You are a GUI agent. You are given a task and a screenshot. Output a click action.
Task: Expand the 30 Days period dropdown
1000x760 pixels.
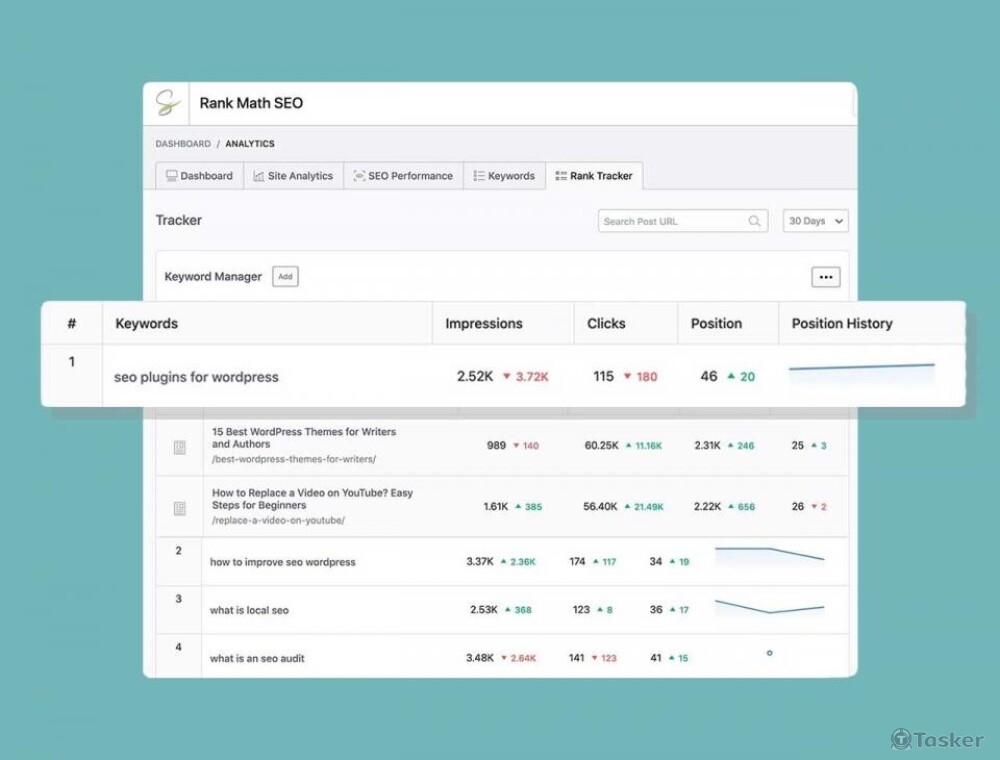coord(815,221)
